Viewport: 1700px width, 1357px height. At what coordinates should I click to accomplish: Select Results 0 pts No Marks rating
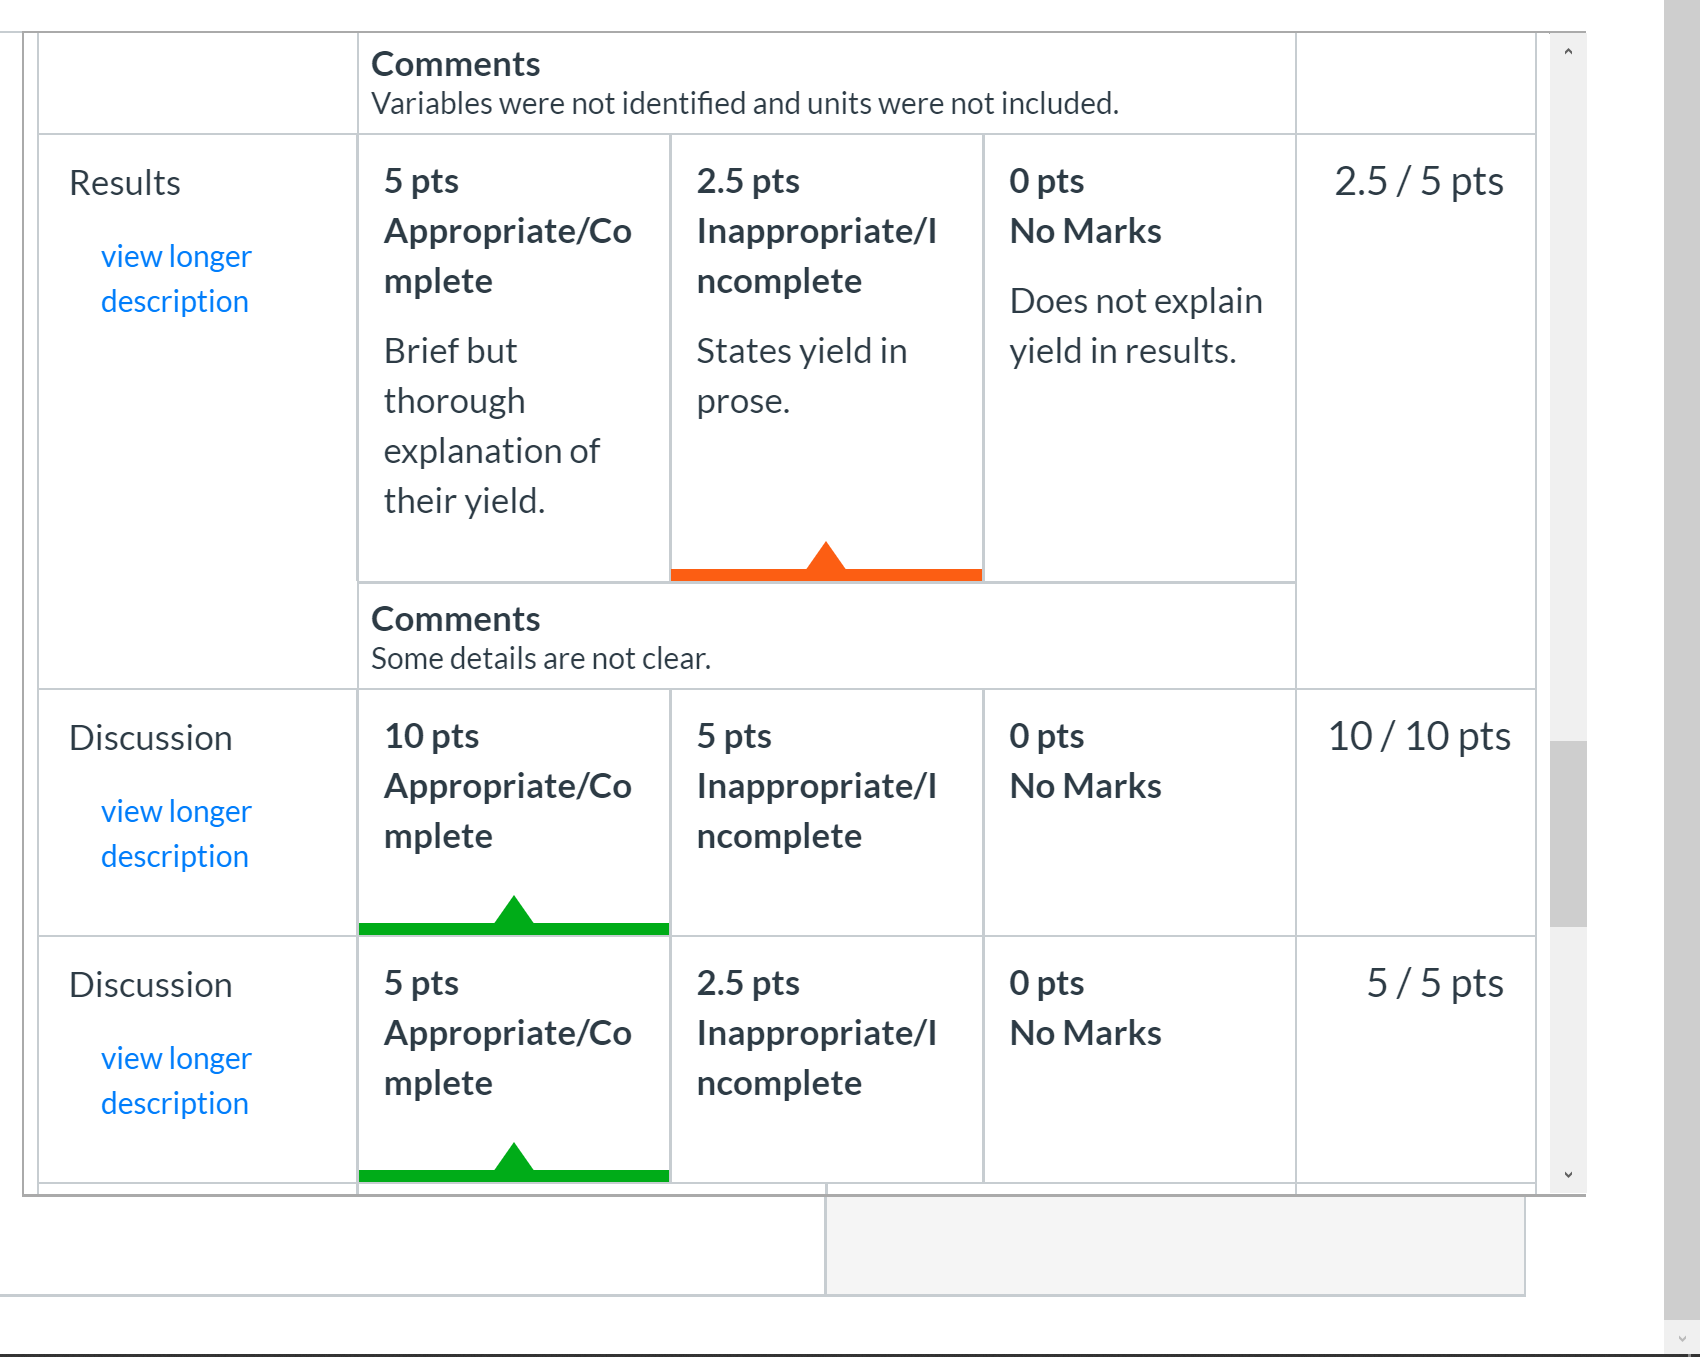tap(1140, 358)
